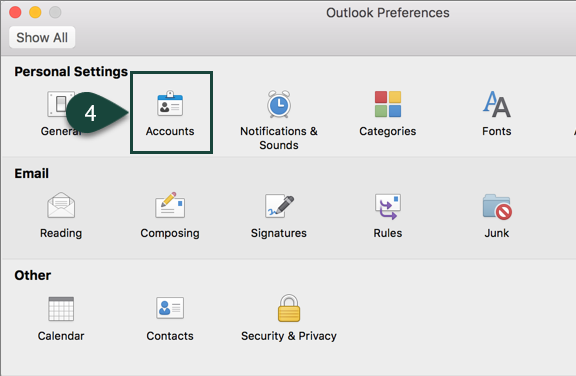
Task: Click the alarm clock Notifications icon
Action: pos(279,104)
